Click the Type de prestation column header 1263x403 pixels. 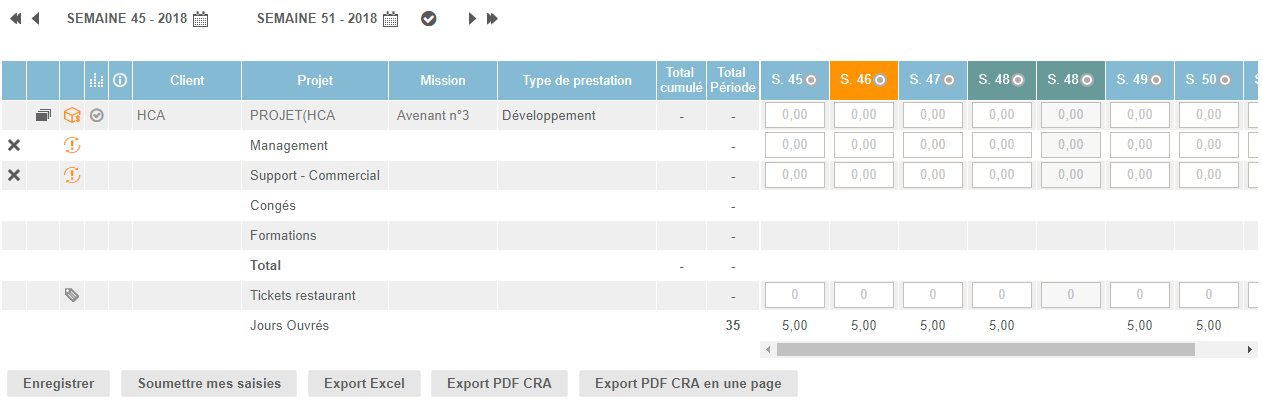(x=577, y=80)
